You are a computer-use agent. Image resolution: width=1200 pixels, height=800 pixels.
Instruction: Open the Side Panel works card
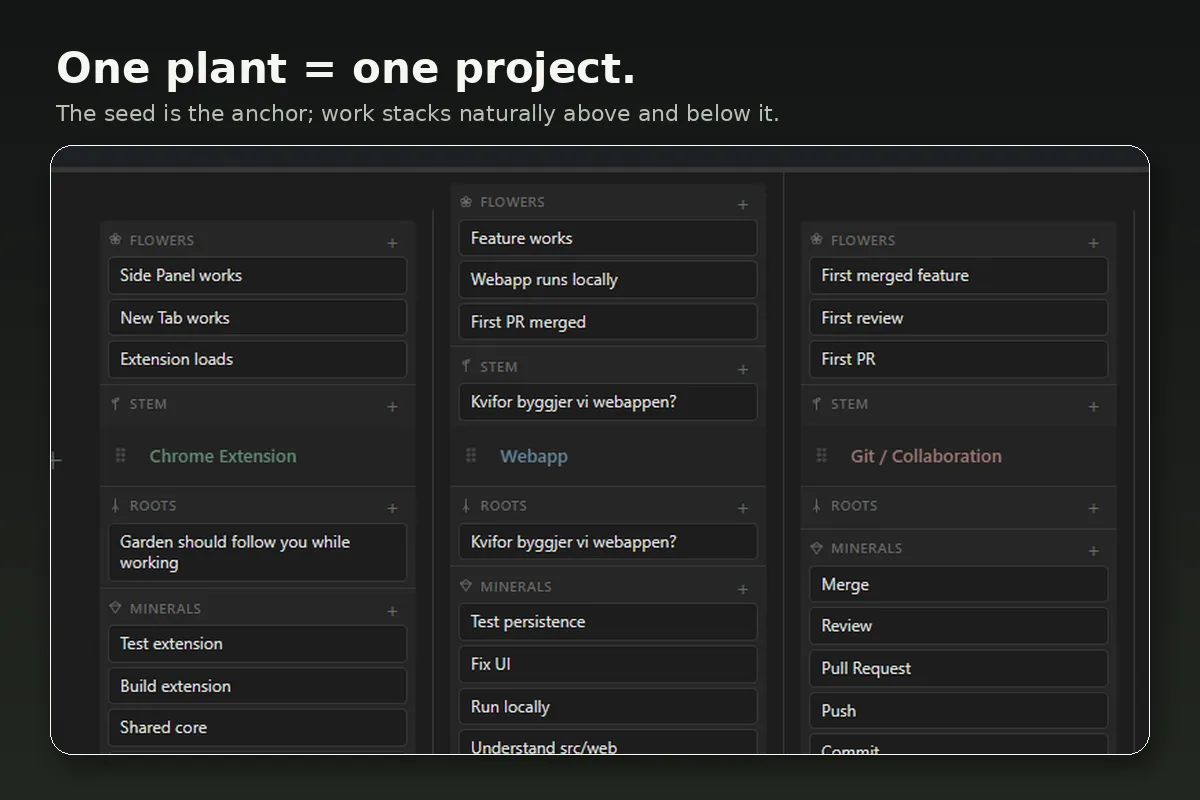point(258,276)
